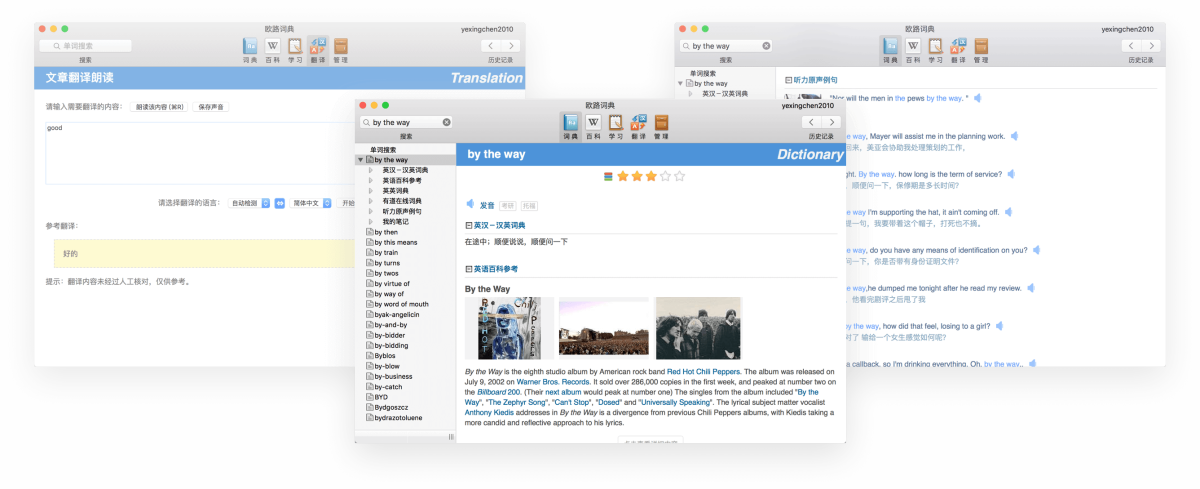Screen dimensions: 1200x489
Task: Swap languages button in Translation window
Action: pos(280,203)
